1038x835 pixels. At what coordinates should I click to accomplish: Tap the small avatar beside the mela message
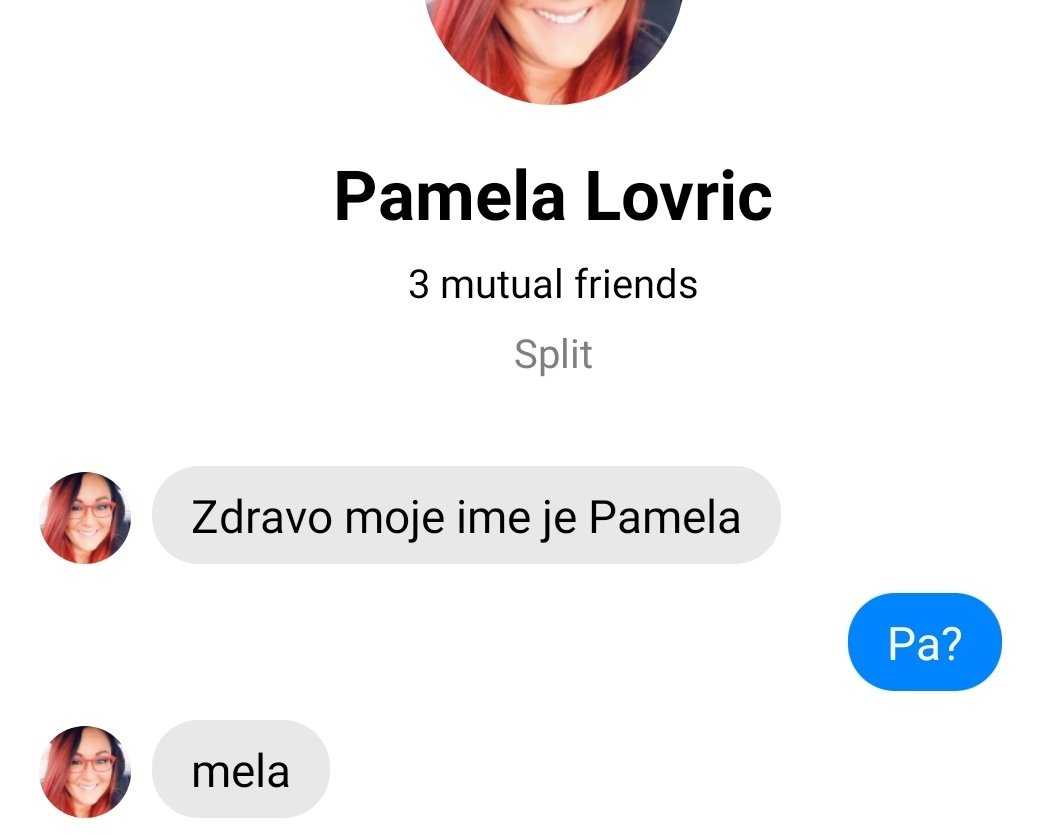[85, 771]
